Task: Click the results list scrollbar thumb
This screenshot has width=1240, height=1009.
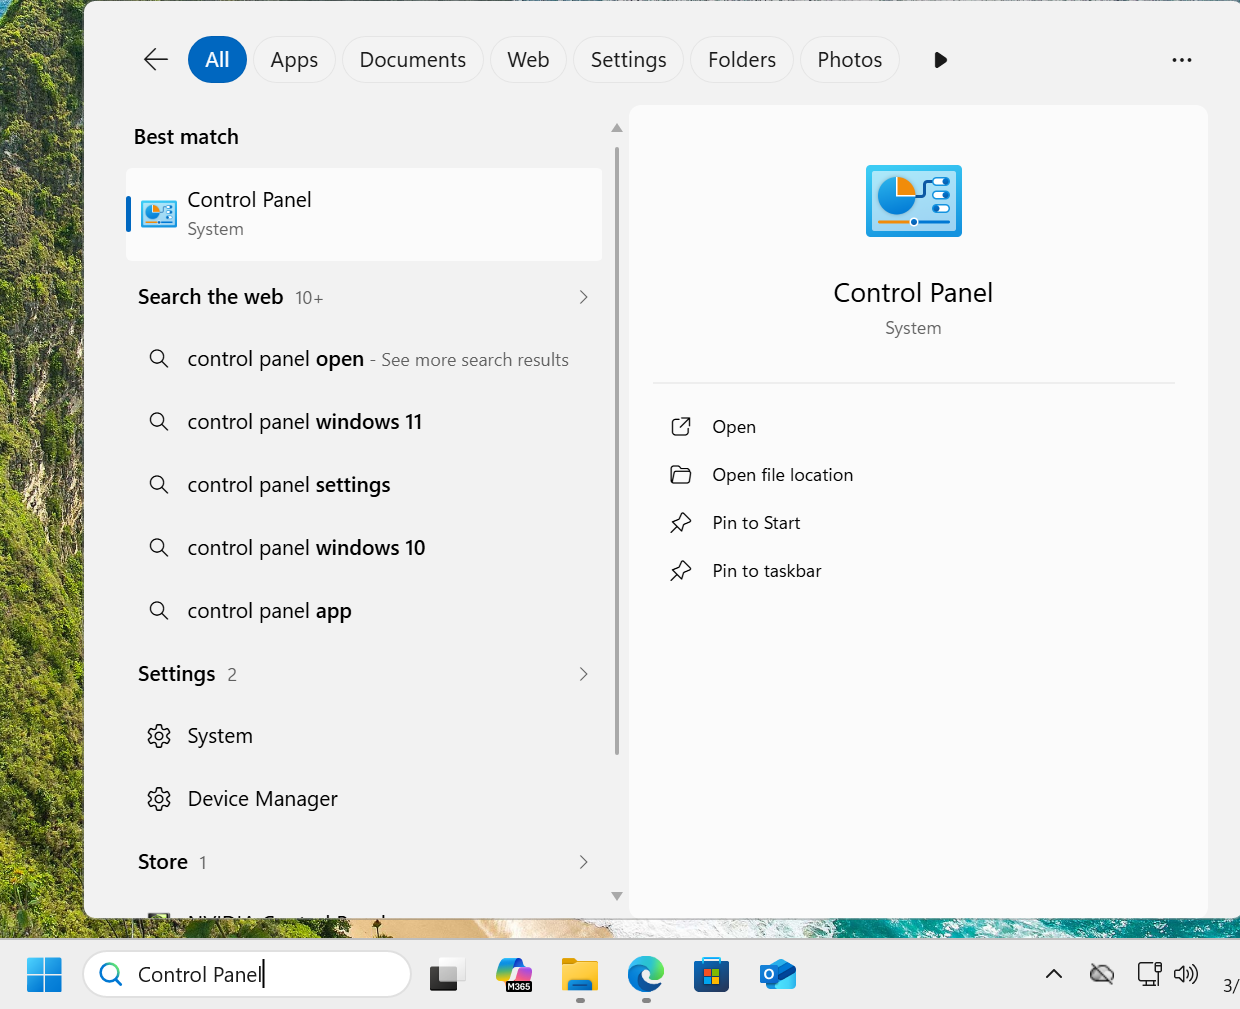Action: 617,450
